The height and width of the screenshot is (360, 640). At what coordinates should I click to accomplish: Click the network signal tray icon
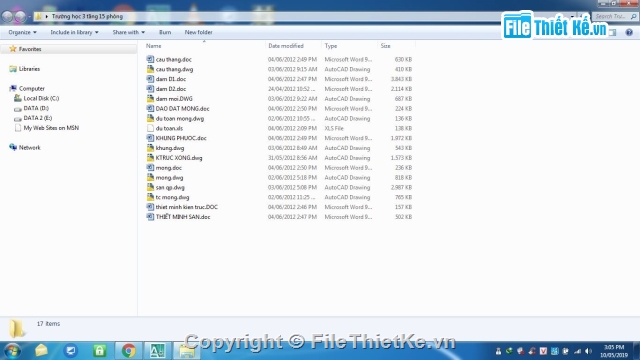(577, 351)
